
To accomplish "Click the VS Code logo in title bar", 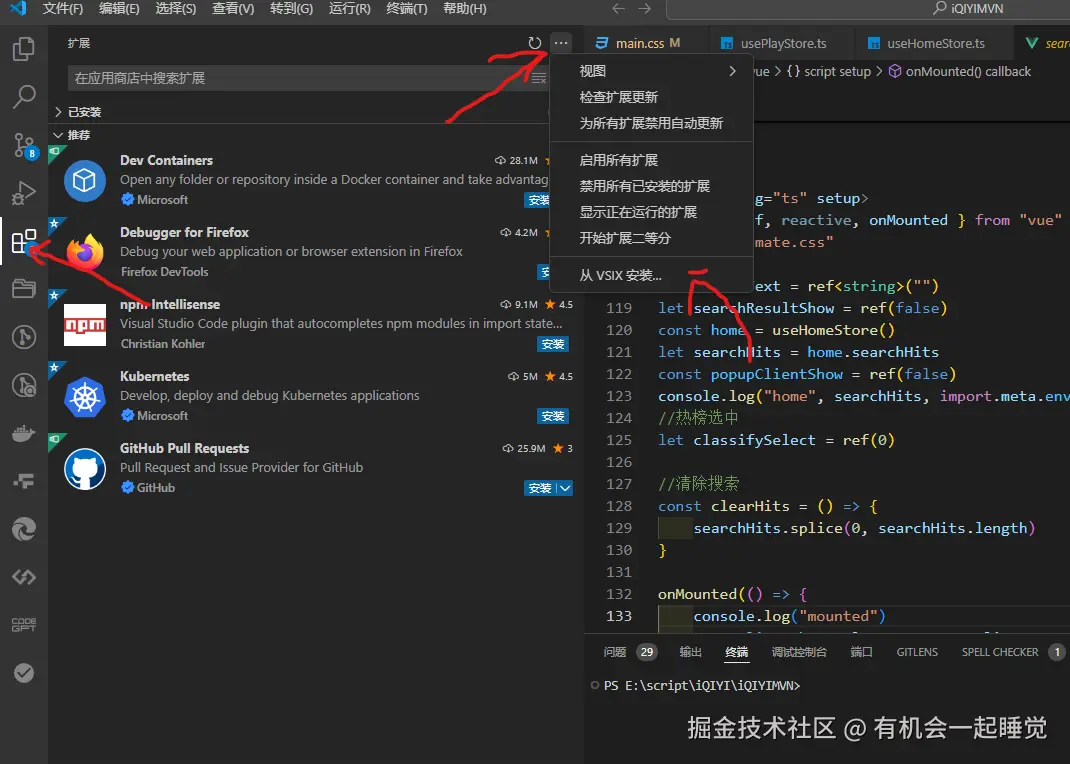I will point(18,8).
